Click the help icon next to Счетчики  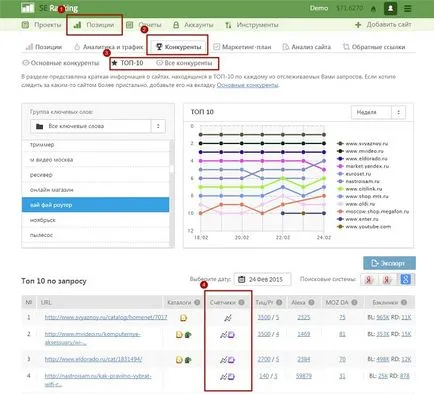click(241, 302)
